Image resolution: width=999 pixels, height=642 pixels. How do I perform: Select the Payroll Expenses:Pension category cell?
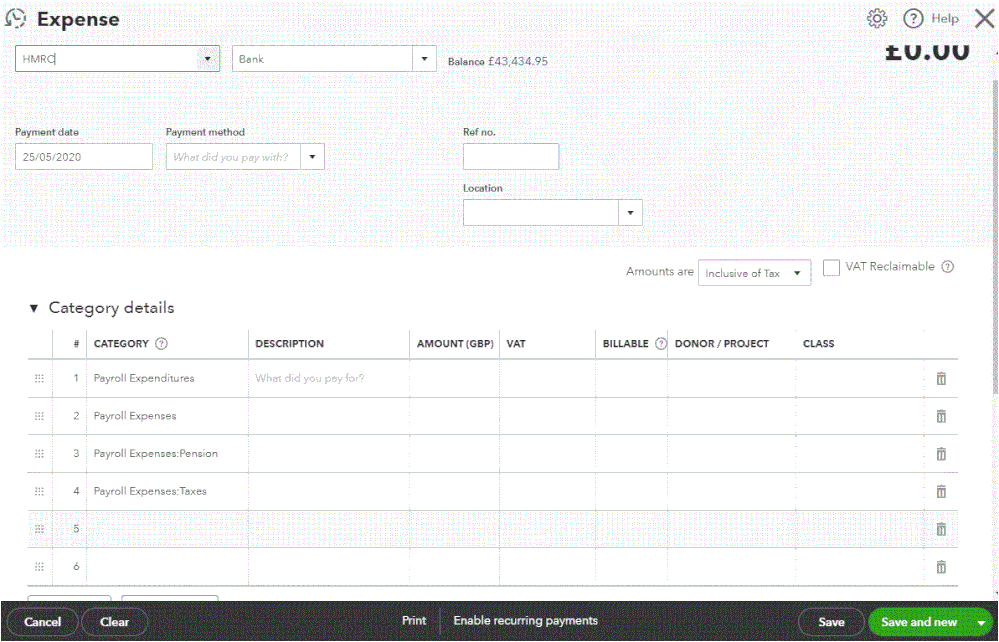pos(167,453)
